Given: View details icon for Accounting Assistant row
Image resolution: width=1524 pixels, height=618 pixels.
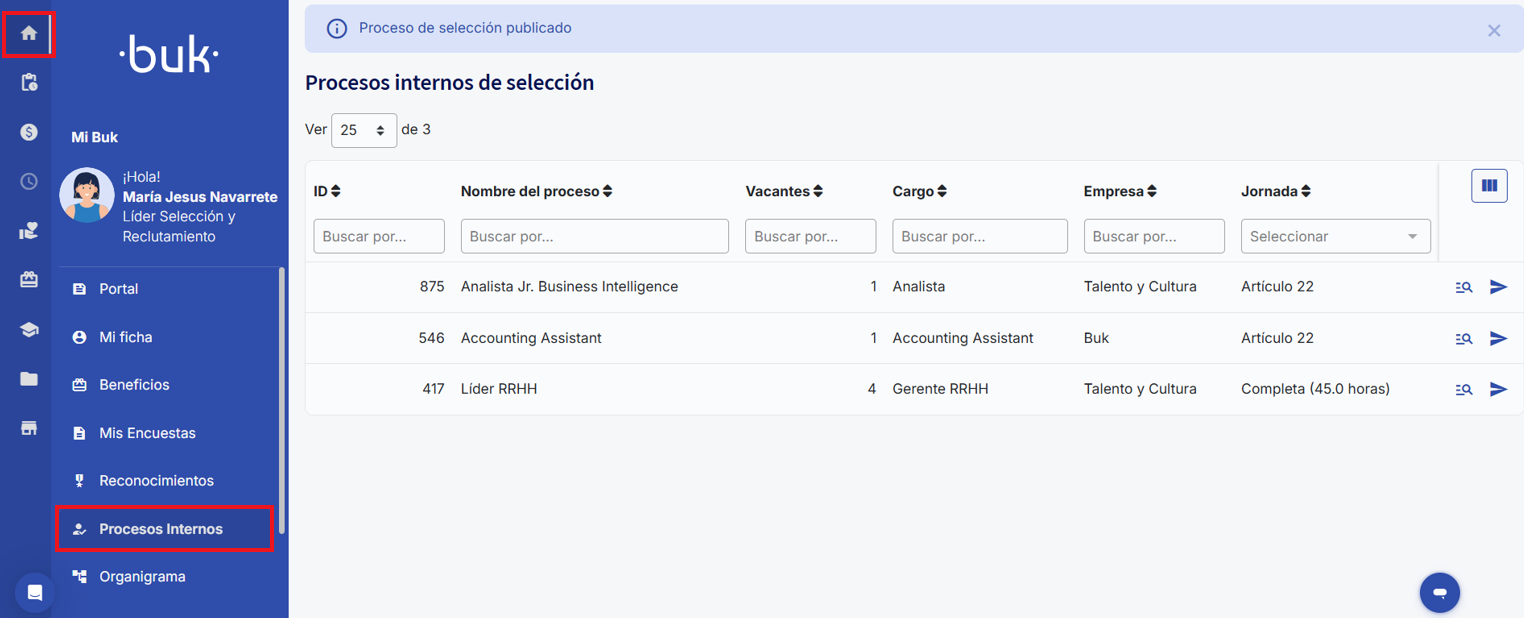Looking at the screenshot, I should 1464,339.
